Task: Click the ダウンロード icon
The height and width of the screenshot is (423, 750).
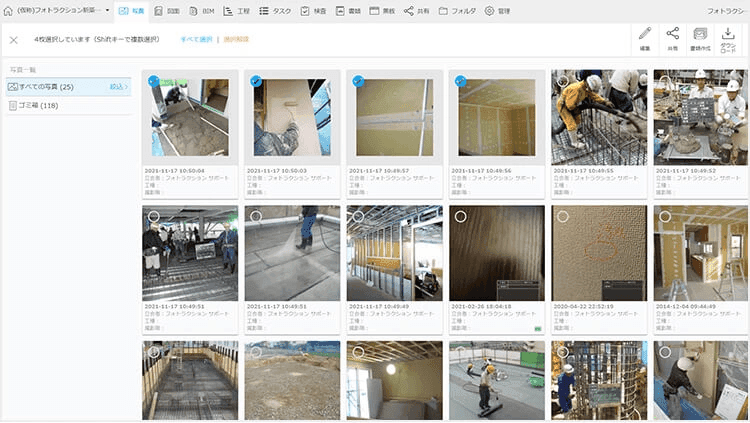Action: pos(728,33)
